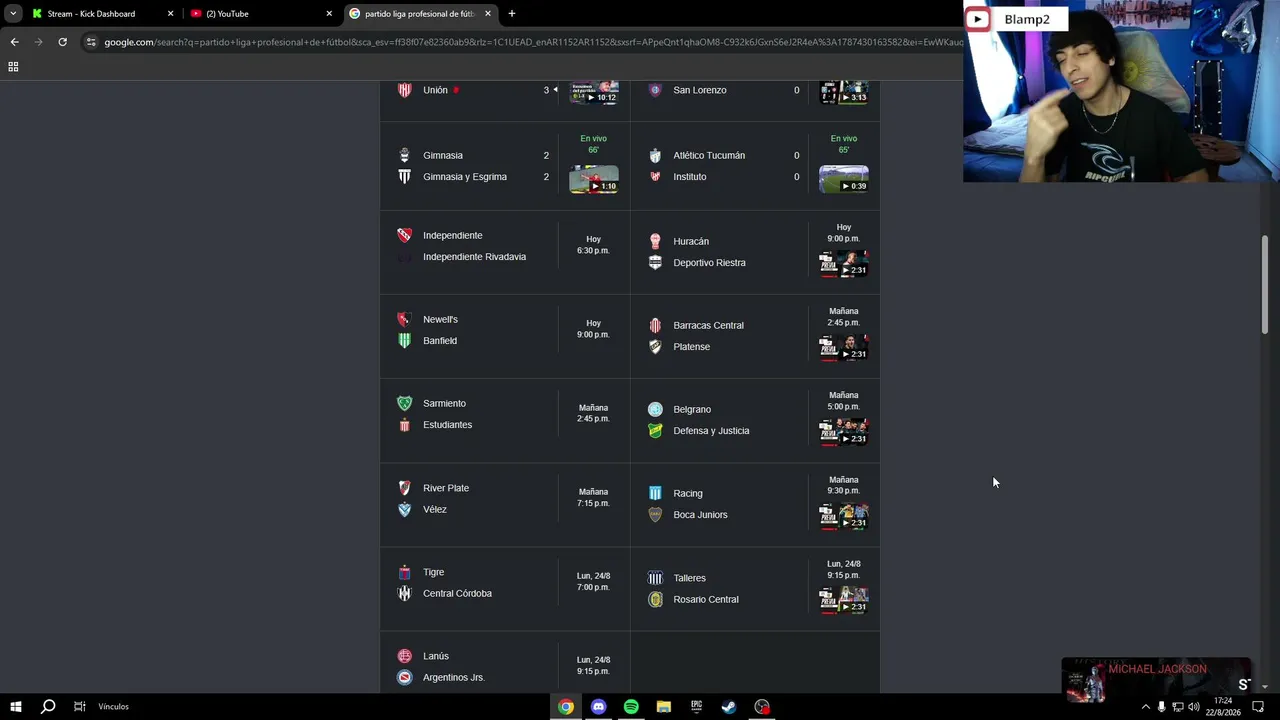Open the Chrome apps grid shortcut
Image resolution: width=1280 pixels, height=720 pixels.
tap(13, 67)
